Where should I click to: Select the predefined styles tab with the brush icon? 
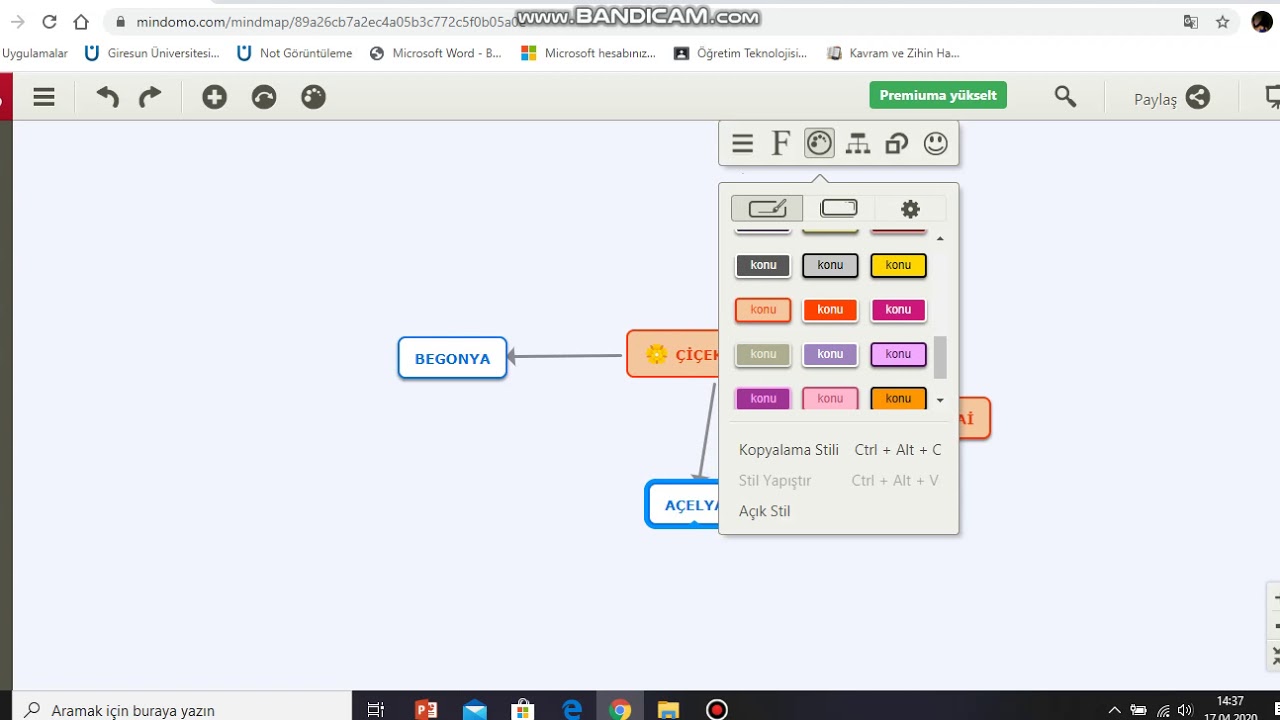767,208
